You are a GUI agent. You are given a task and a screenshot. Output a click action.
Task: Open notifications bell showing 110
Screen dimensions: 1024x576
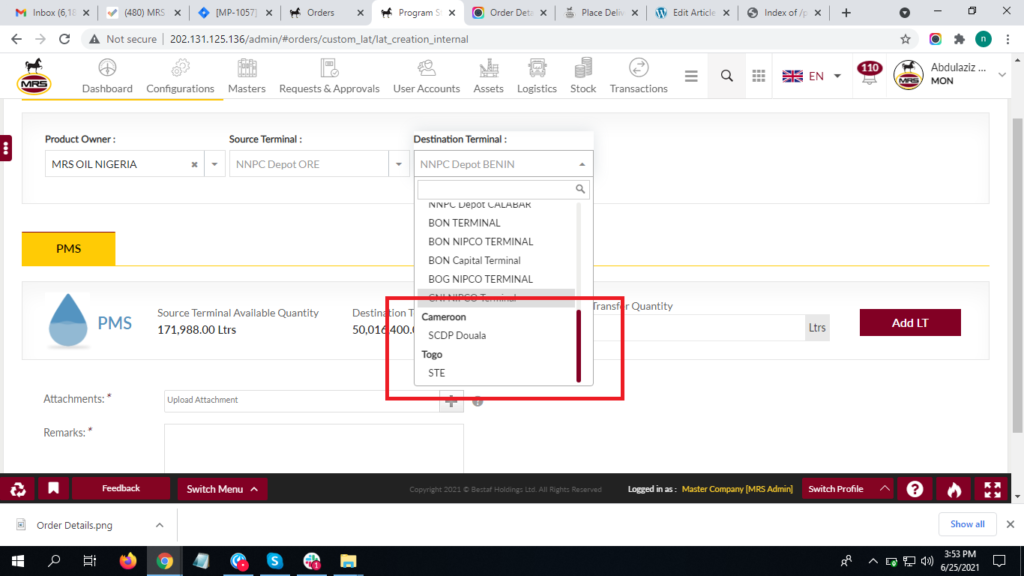click(x=869, y=74)
